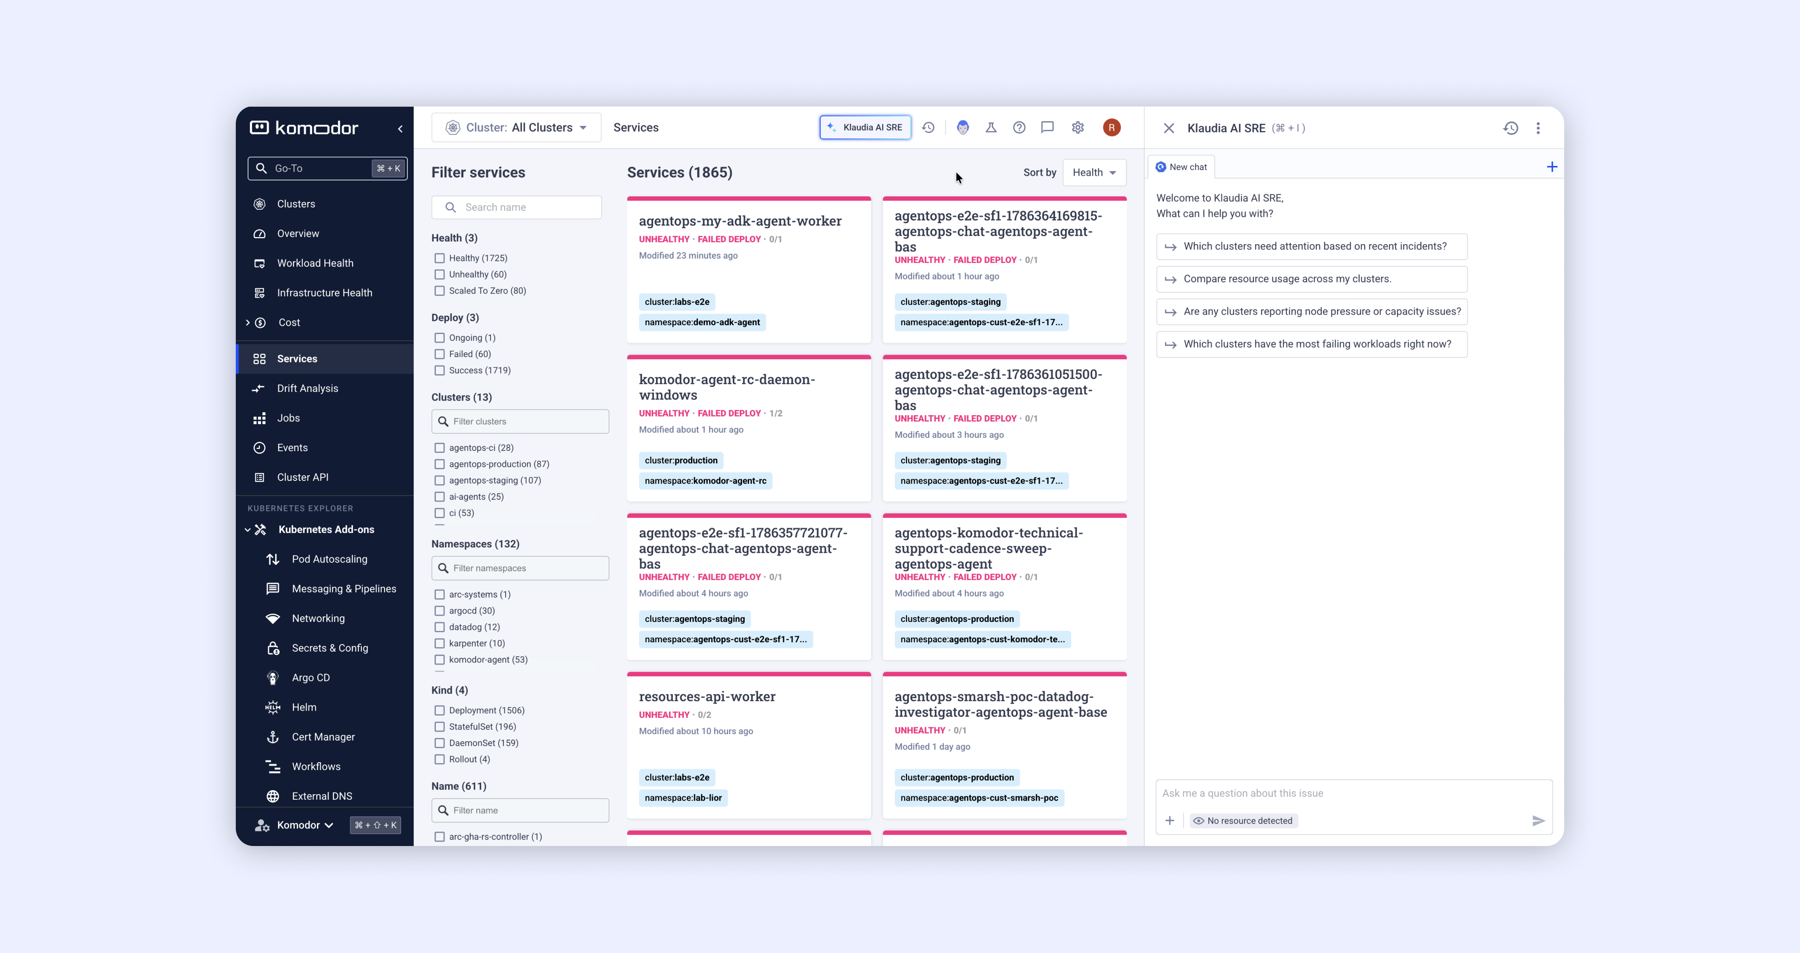Enable the StatefulSet (196) kind filter

(440, 727)
